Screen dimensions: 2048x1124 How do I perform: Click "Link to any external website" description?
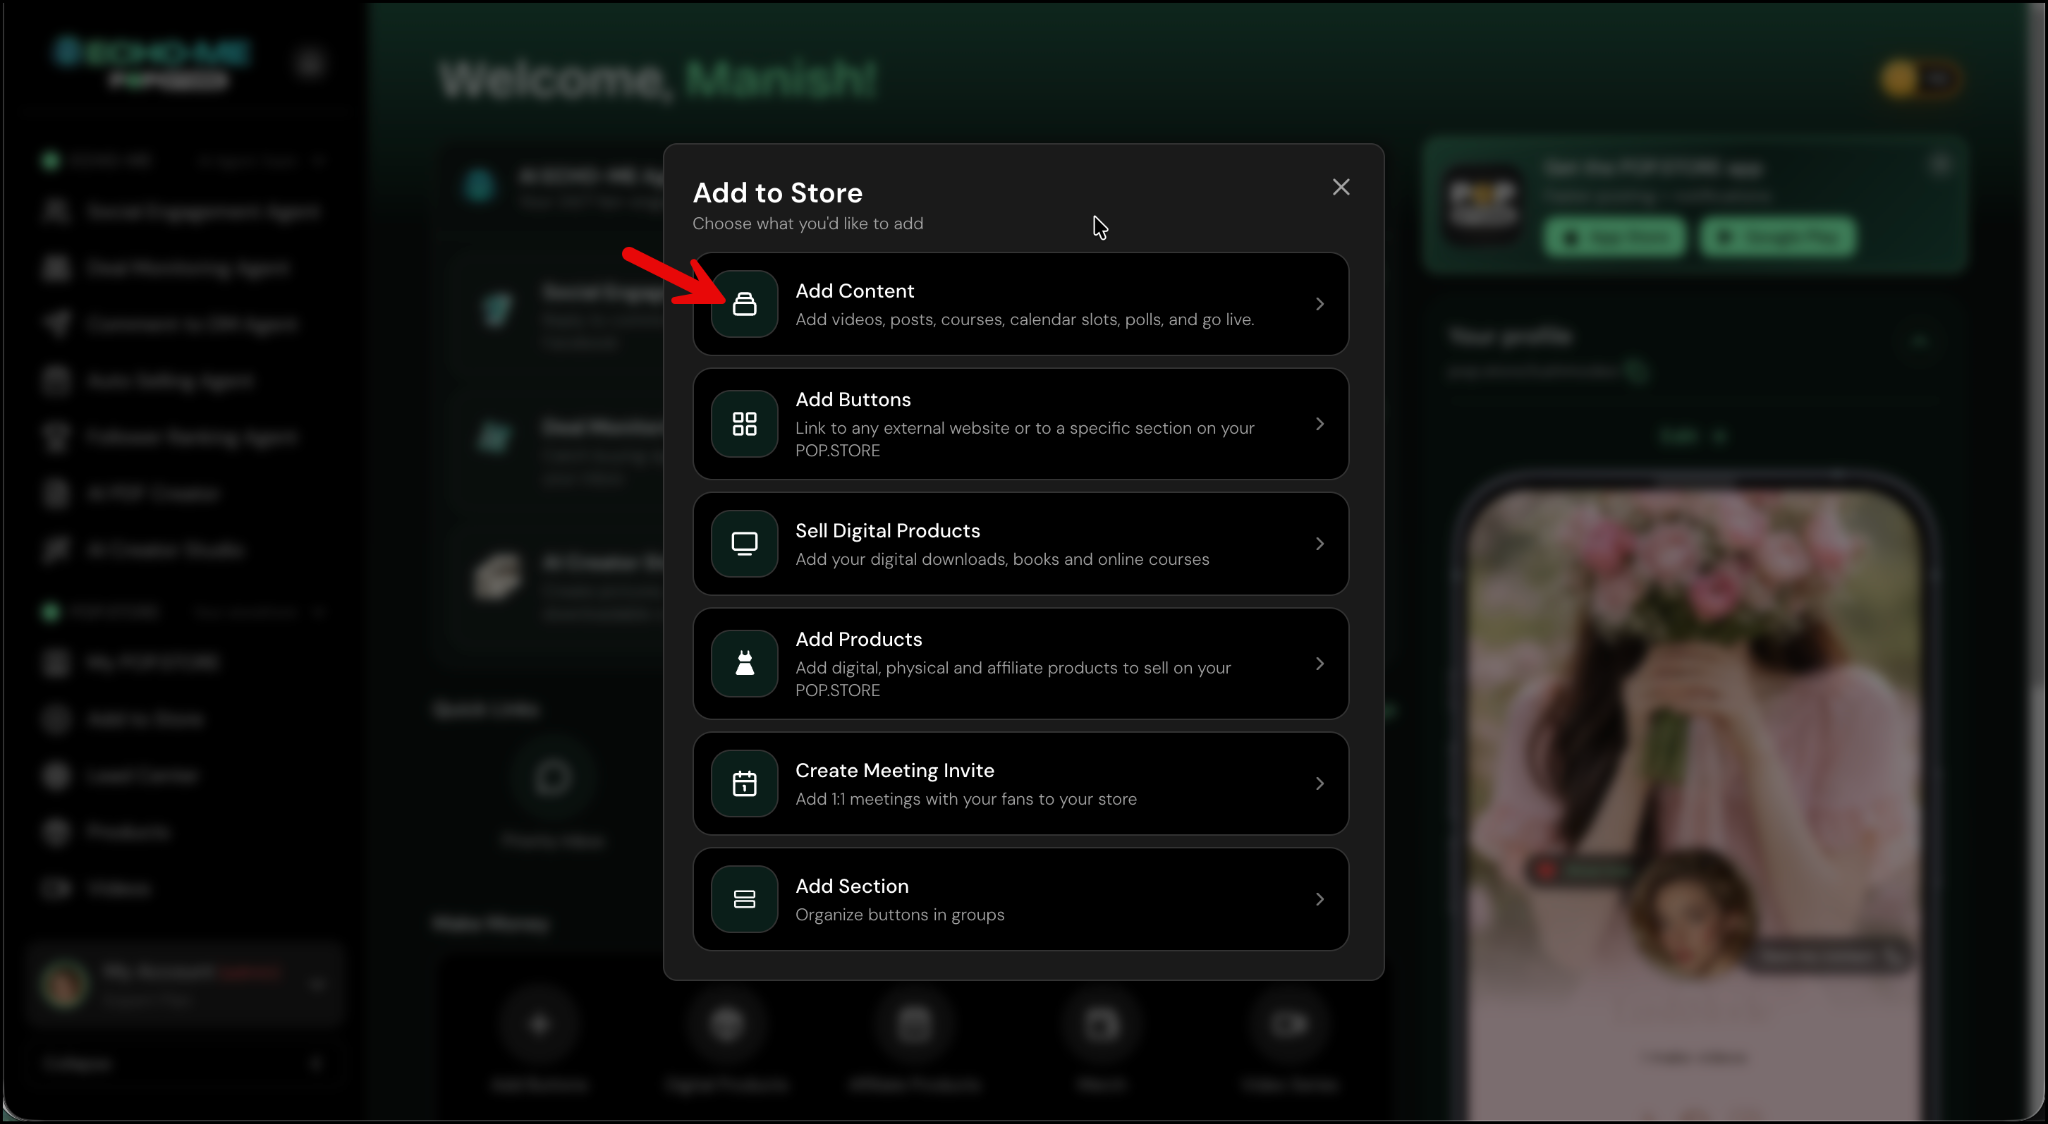point(1025,439)
